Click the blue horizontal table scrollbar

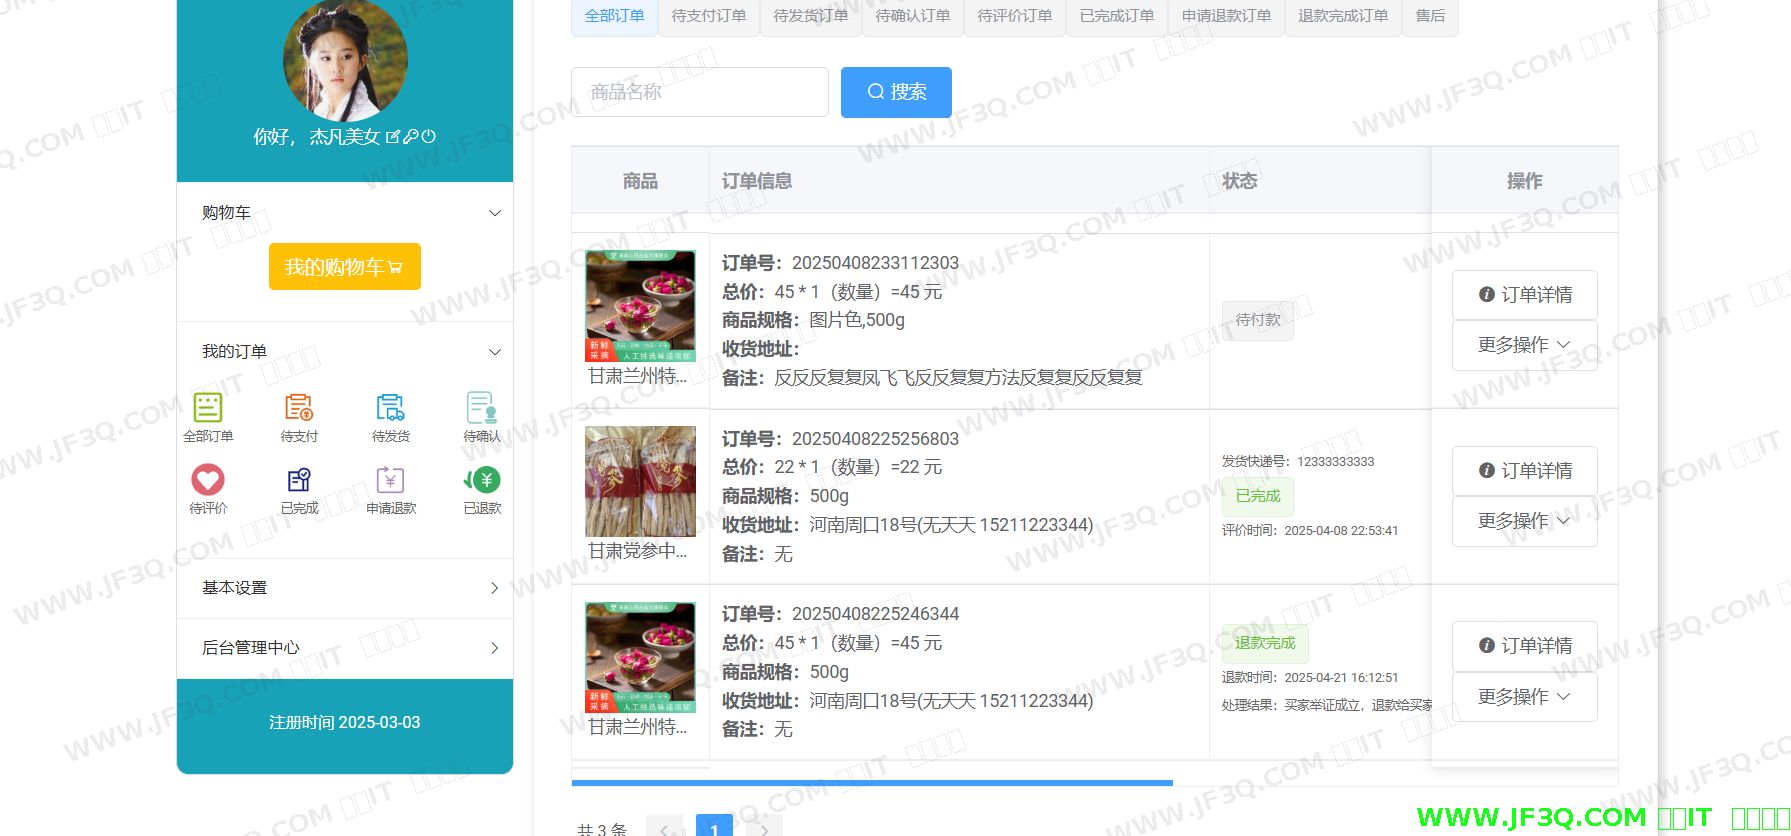click(871, 783)
